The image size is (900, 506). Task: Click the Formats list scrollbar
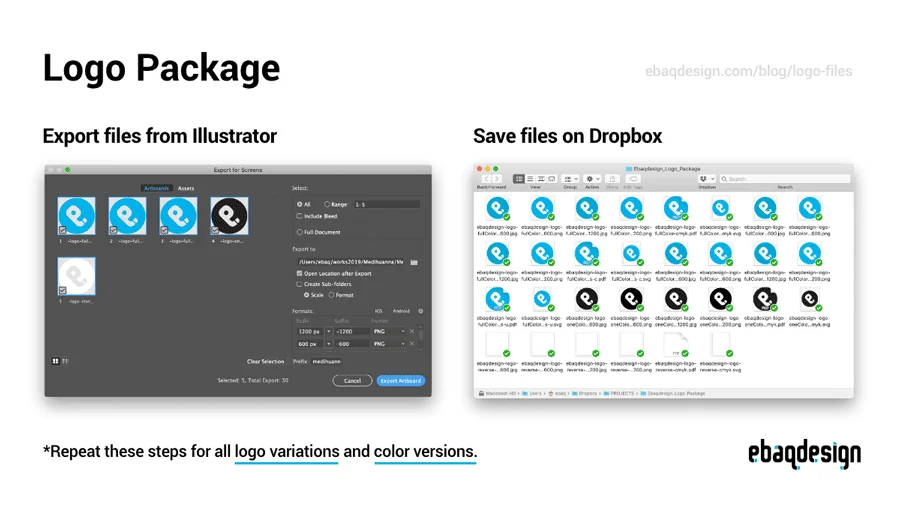(x=421, y=334)
